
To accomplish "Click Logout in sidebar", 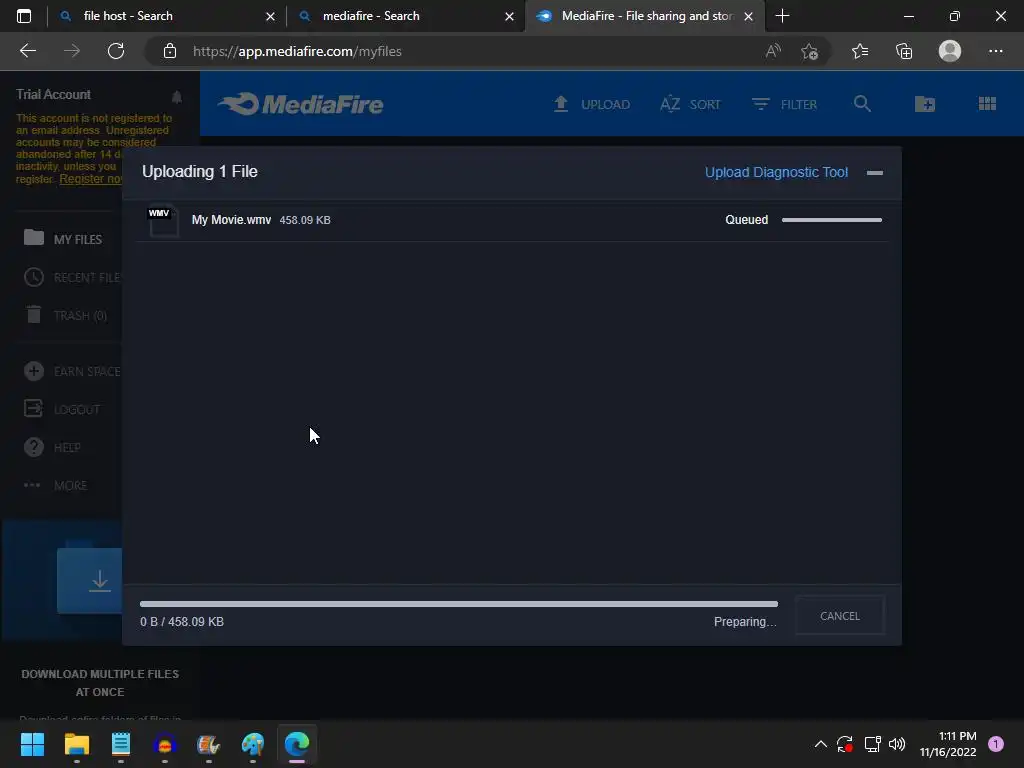I will click(62, 409).
